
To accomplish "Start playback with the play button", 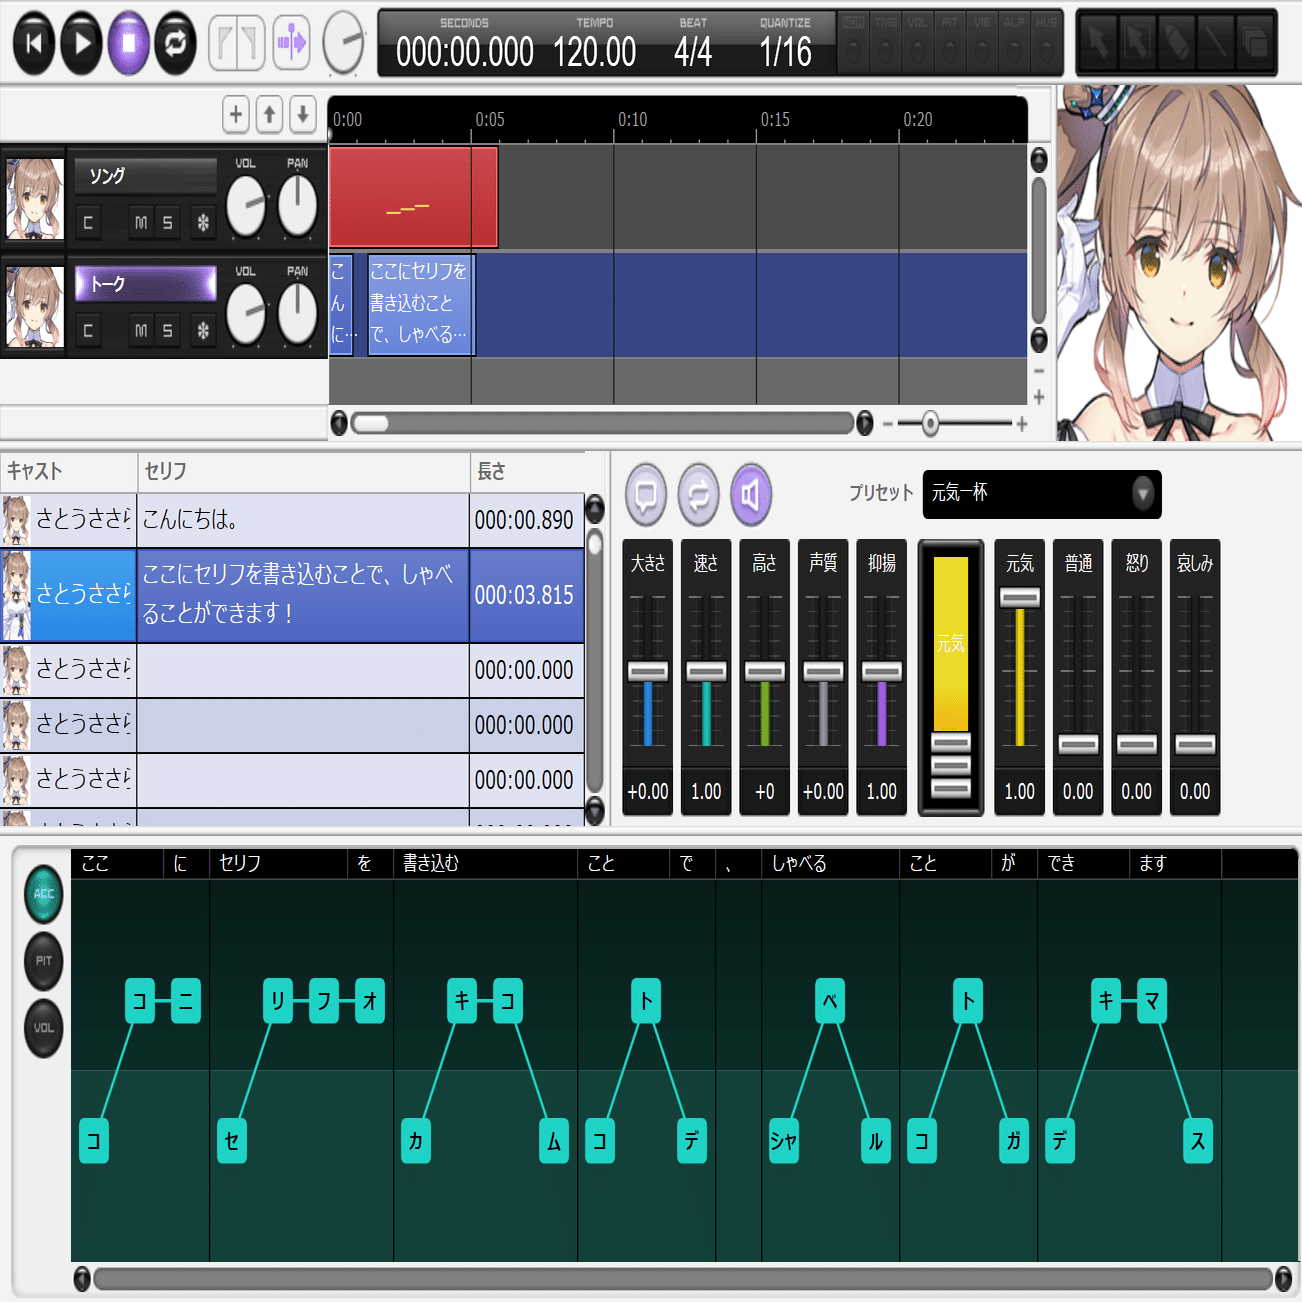I will coord(82,43).
